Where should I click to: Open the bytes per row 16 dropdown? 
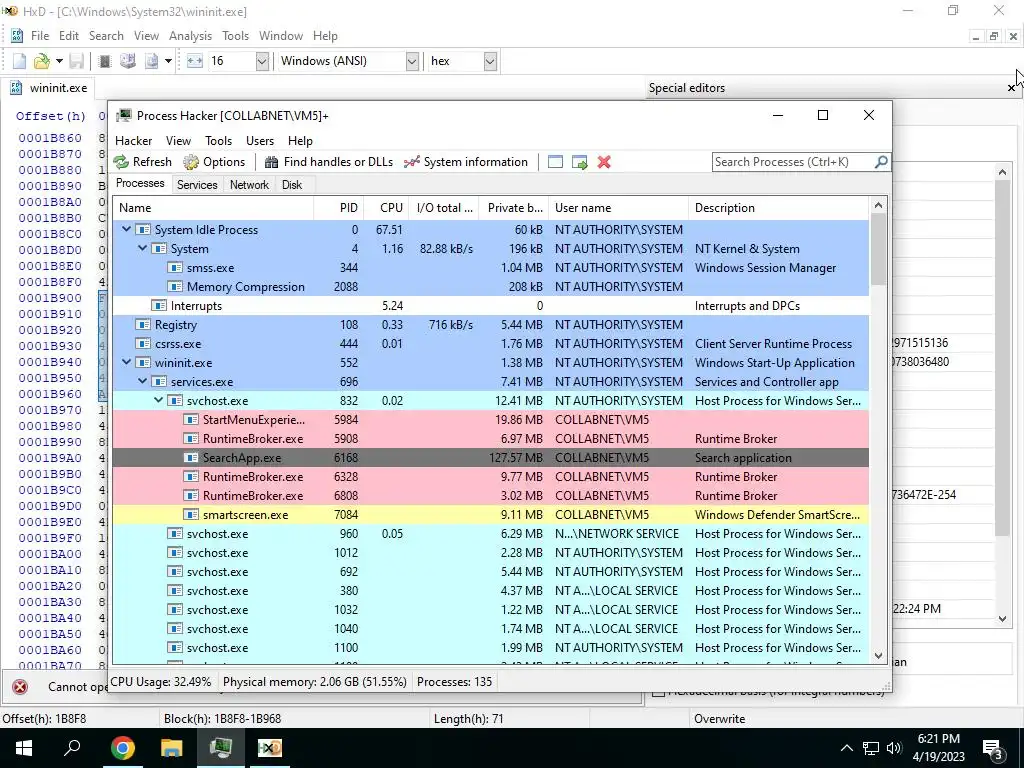(x=262, y=61)
